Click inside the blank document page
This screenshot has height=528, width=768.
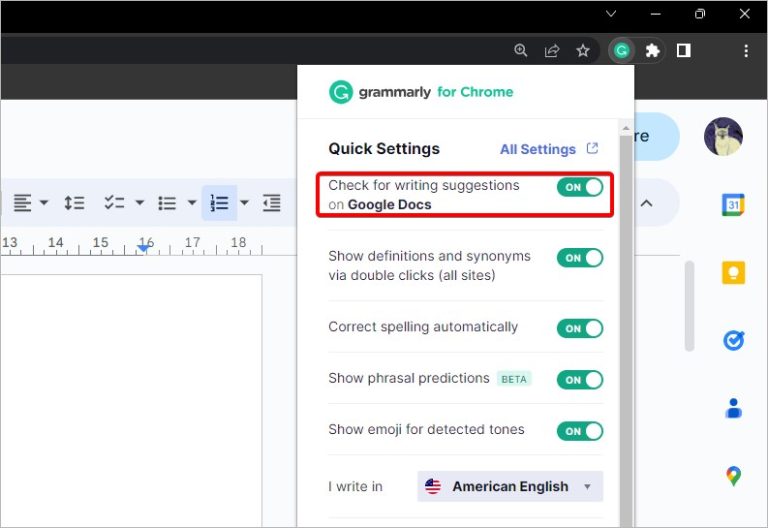pyautogui.click(x=131, y=401)
